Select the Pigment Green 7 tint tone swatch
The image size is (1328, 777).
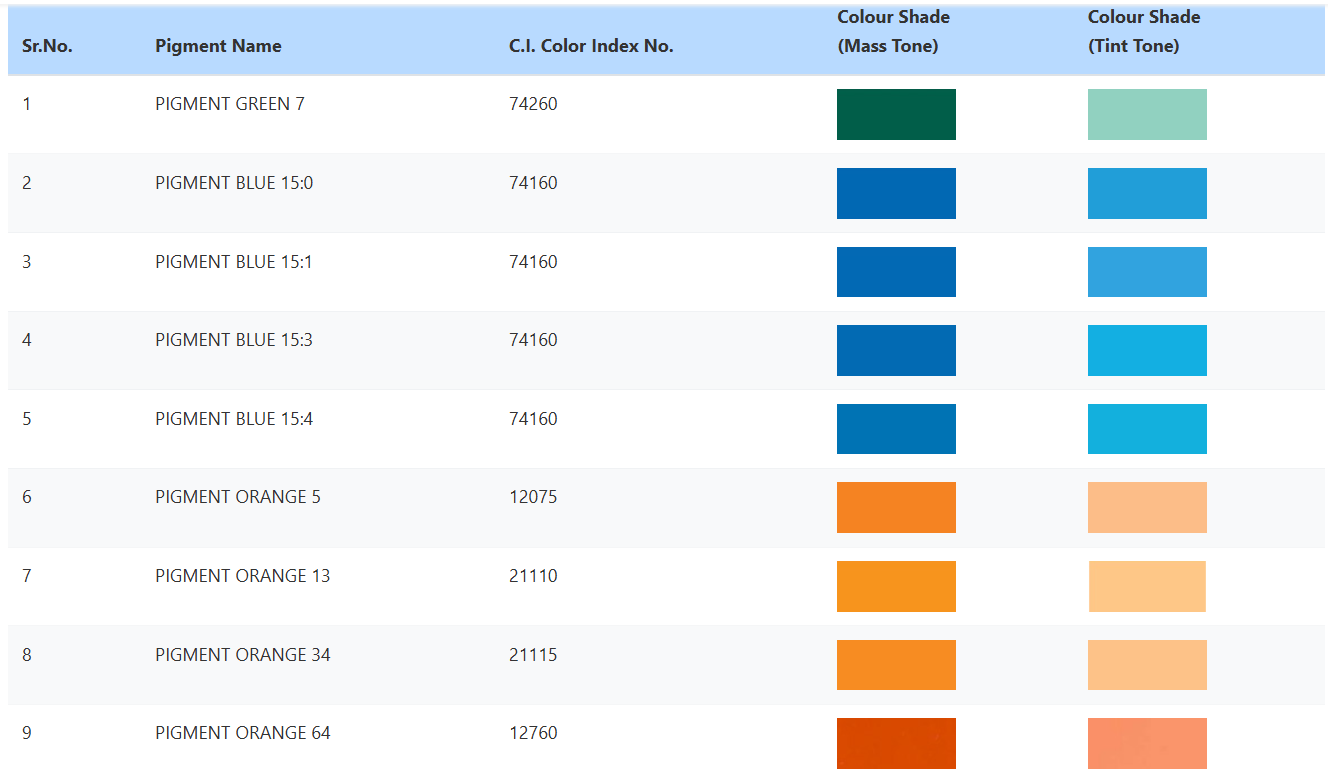click(1147, 114)
